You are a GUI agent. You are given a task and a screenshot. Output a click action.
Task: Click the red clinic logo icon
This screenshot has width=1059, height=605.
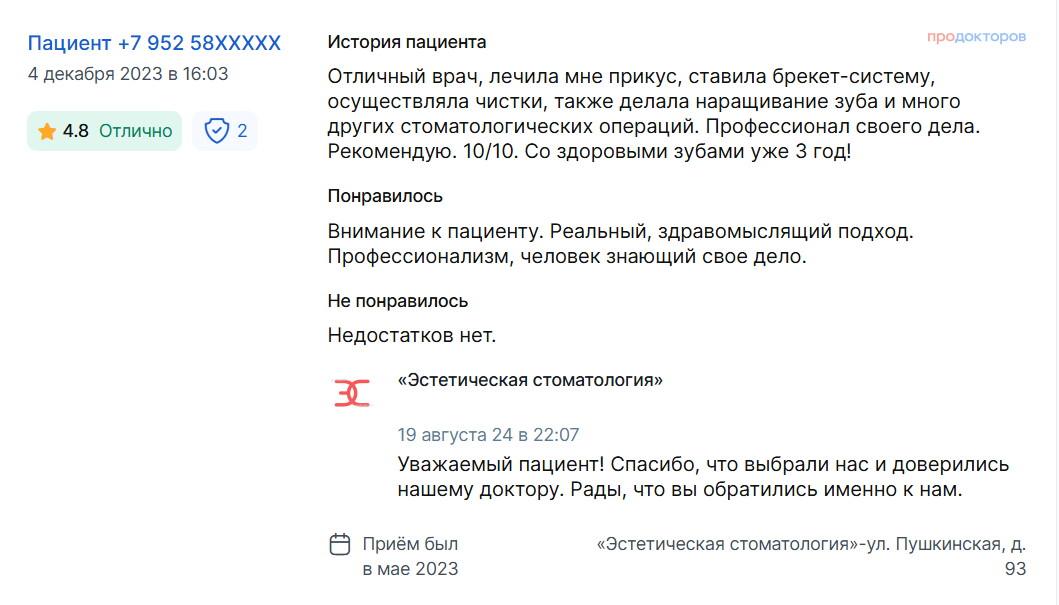pyautogui.click(x=352, y=392)
